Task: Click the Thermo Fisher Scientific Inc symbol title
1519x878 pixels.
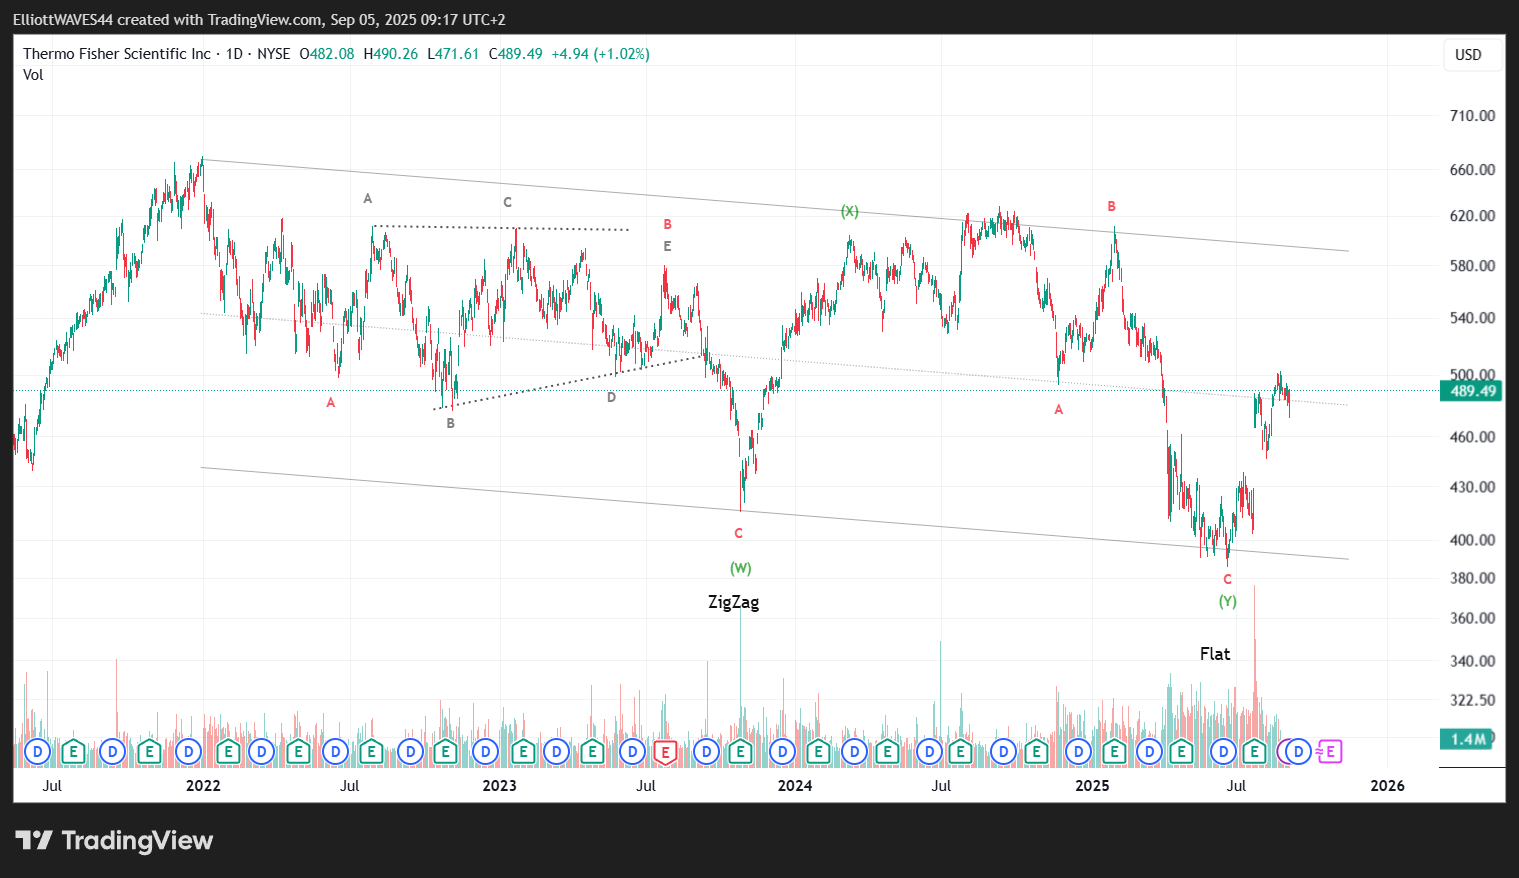Action: (x=117, y=54)
